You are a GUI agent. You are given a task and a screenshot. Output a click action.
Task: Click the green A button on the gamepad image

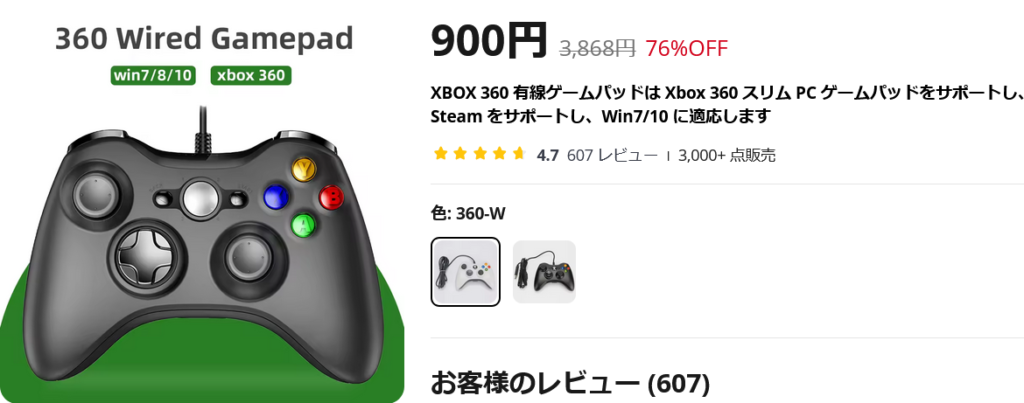[304, 225]
